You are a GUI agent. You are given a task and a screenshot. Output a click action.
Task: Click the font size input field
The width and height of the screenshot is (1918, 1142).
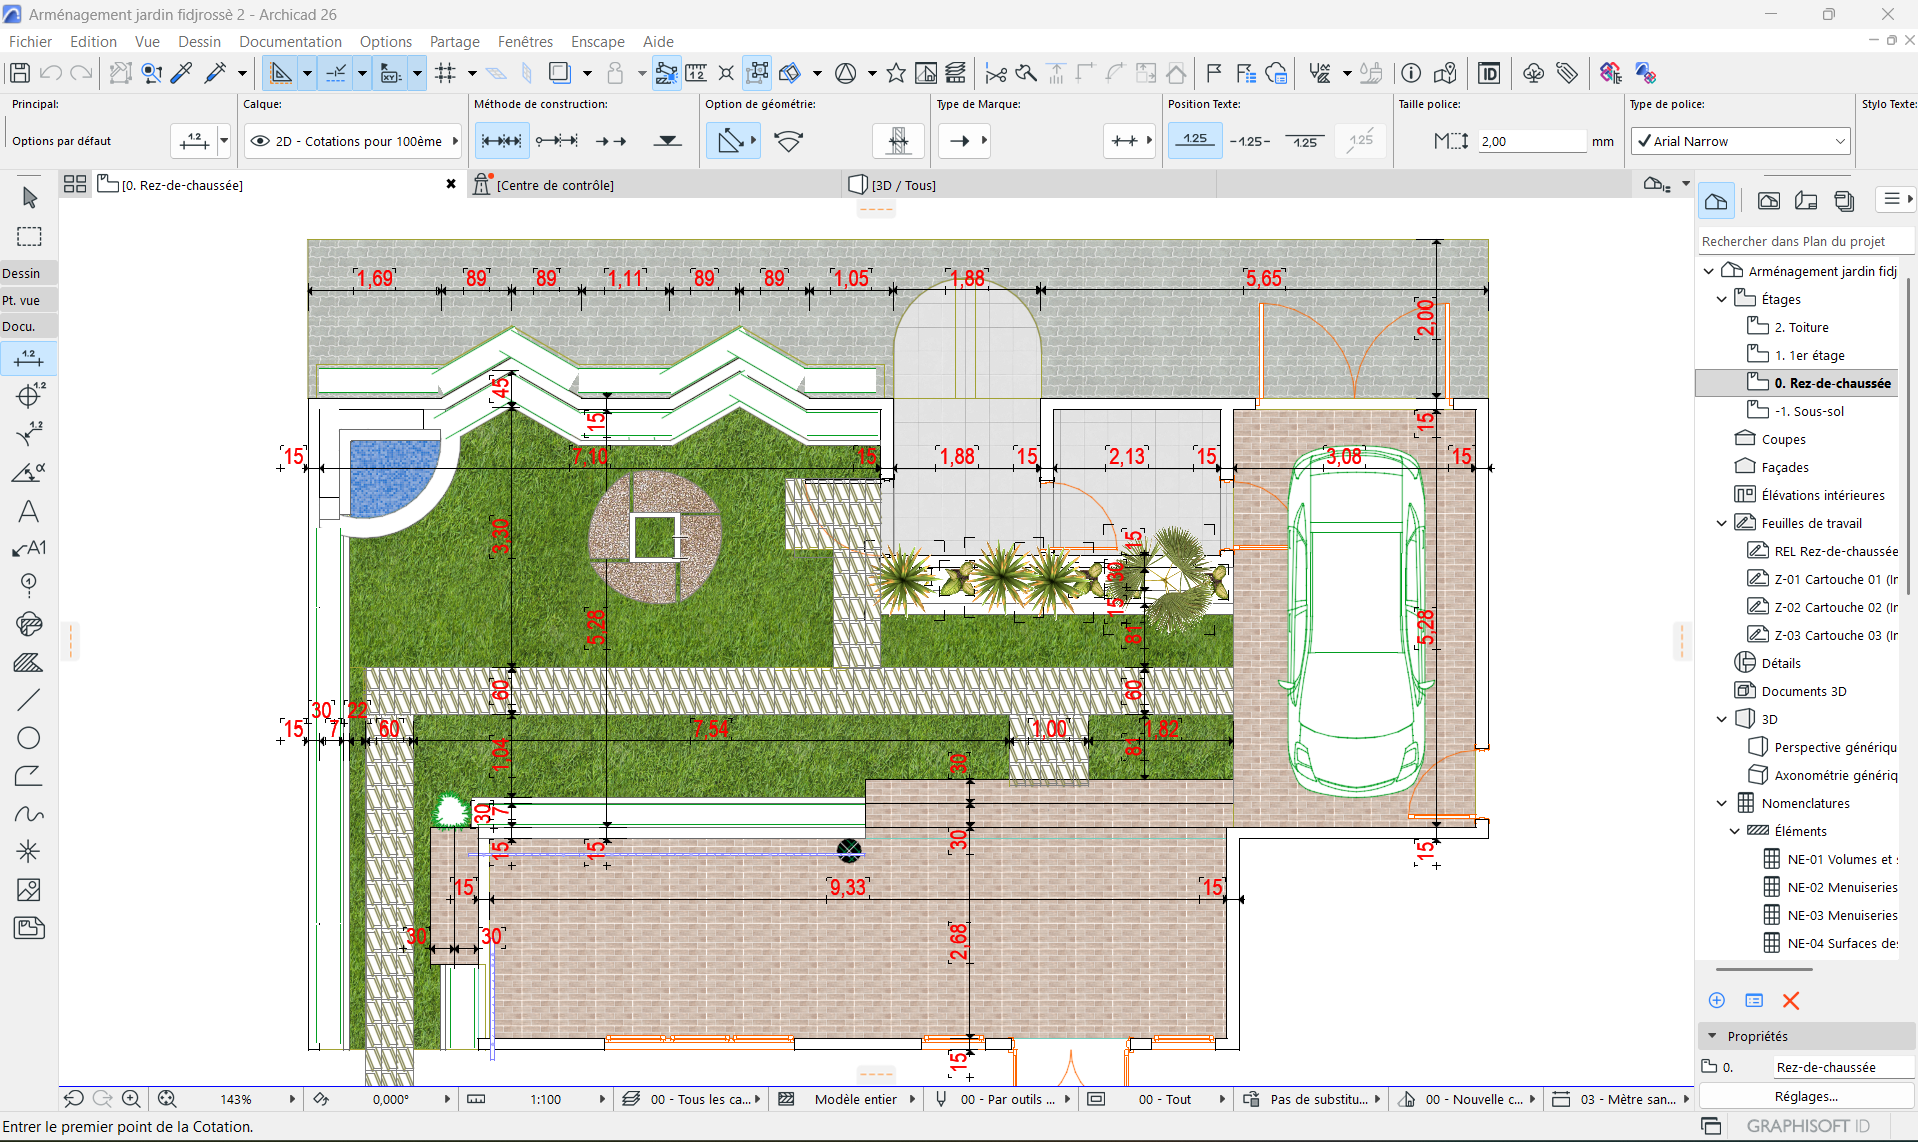(x=1530, y=141)
